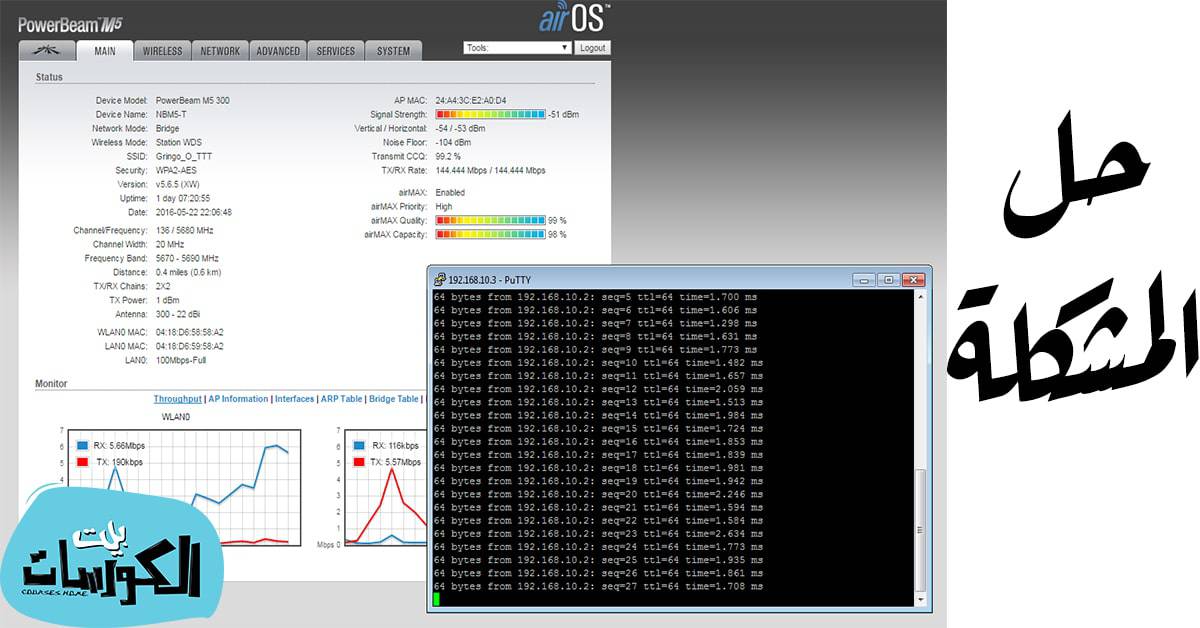1200x628 pixels.
Task: Click the PuTTY line with seq=5
Action: click(595, 297)
